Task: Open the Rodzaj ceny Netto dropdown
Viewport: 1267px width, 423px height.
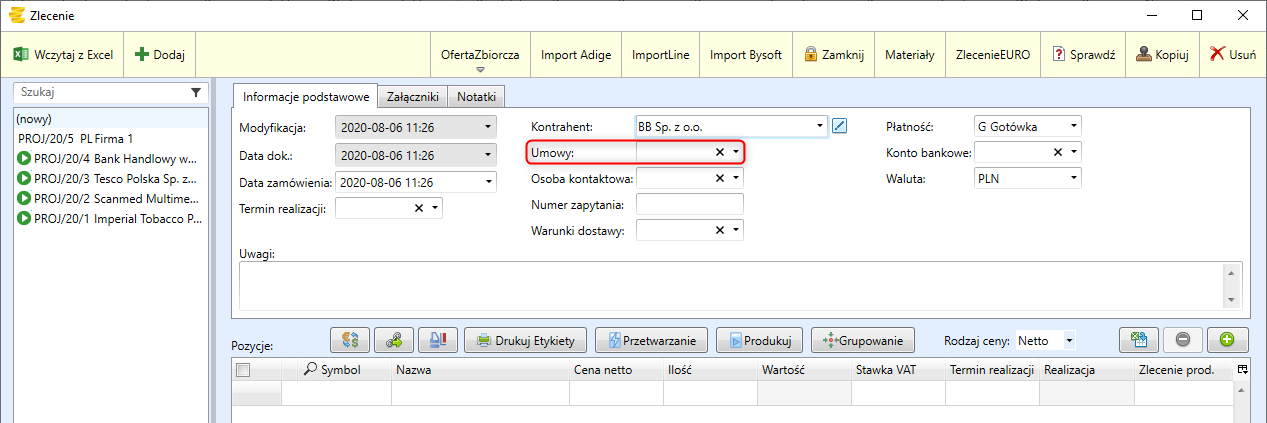Action: 1068,340
